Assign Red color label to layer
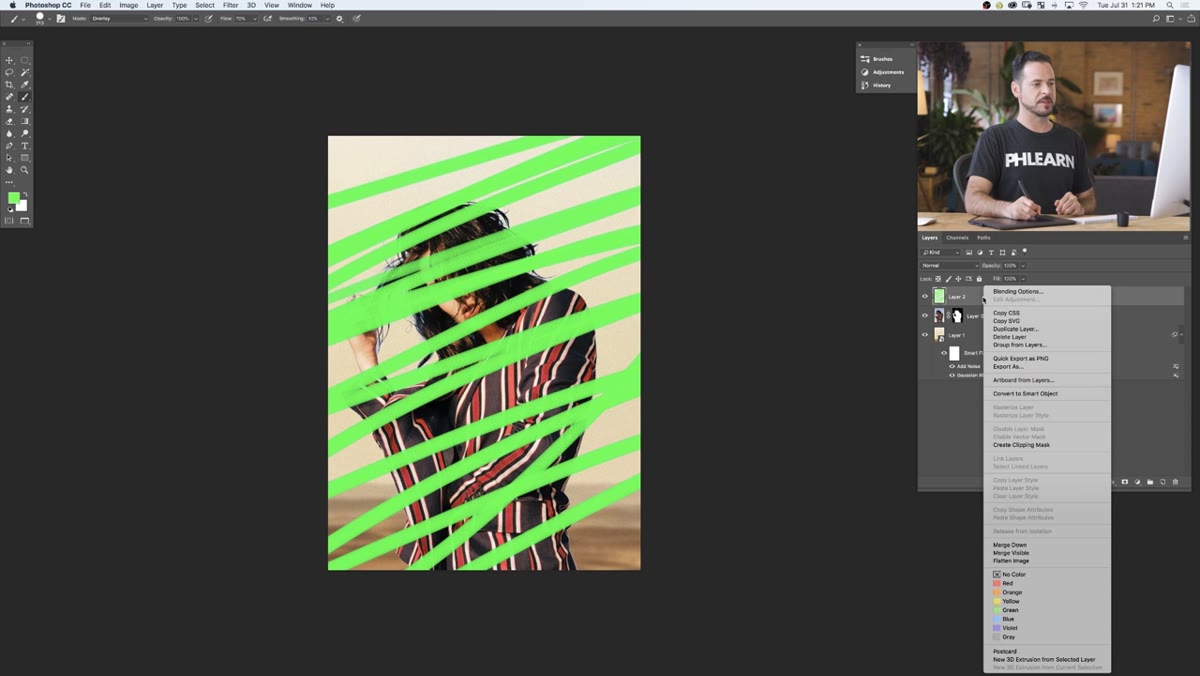Screen dimensions: 1200x676 pos(1002,584)
